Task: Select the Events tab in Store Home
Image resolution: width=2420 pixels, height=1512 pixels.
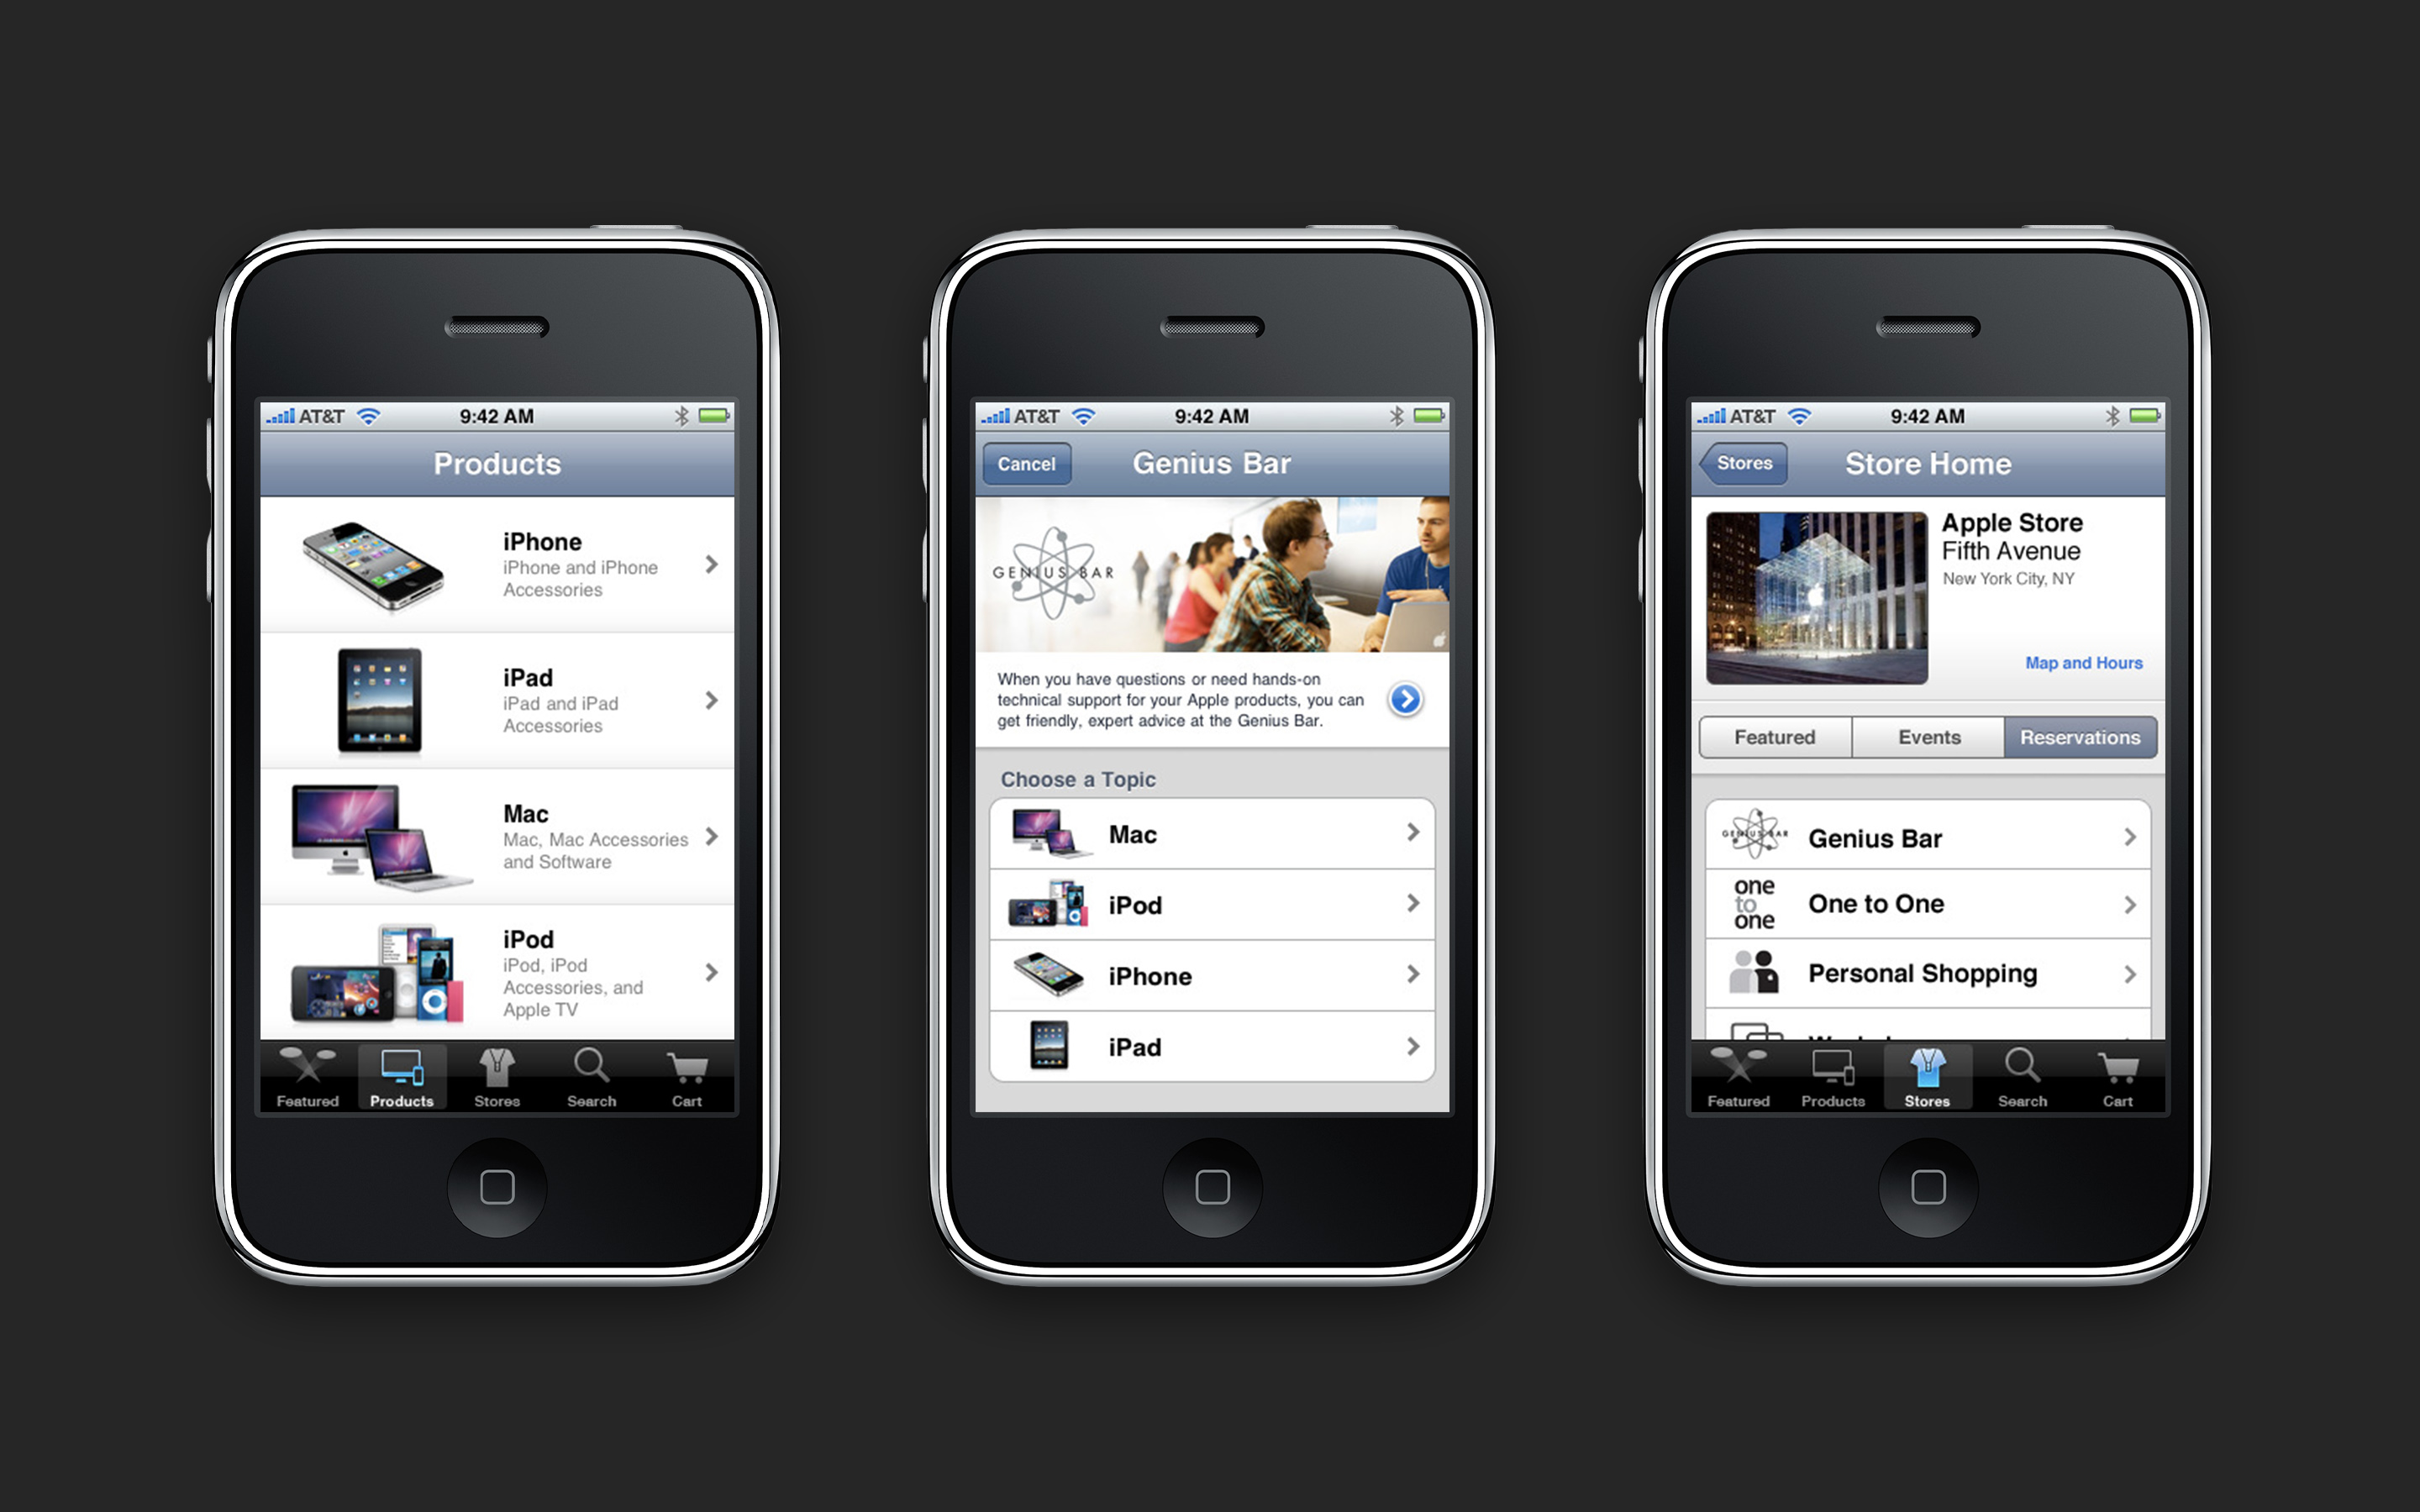Action: click(1928, 733)
